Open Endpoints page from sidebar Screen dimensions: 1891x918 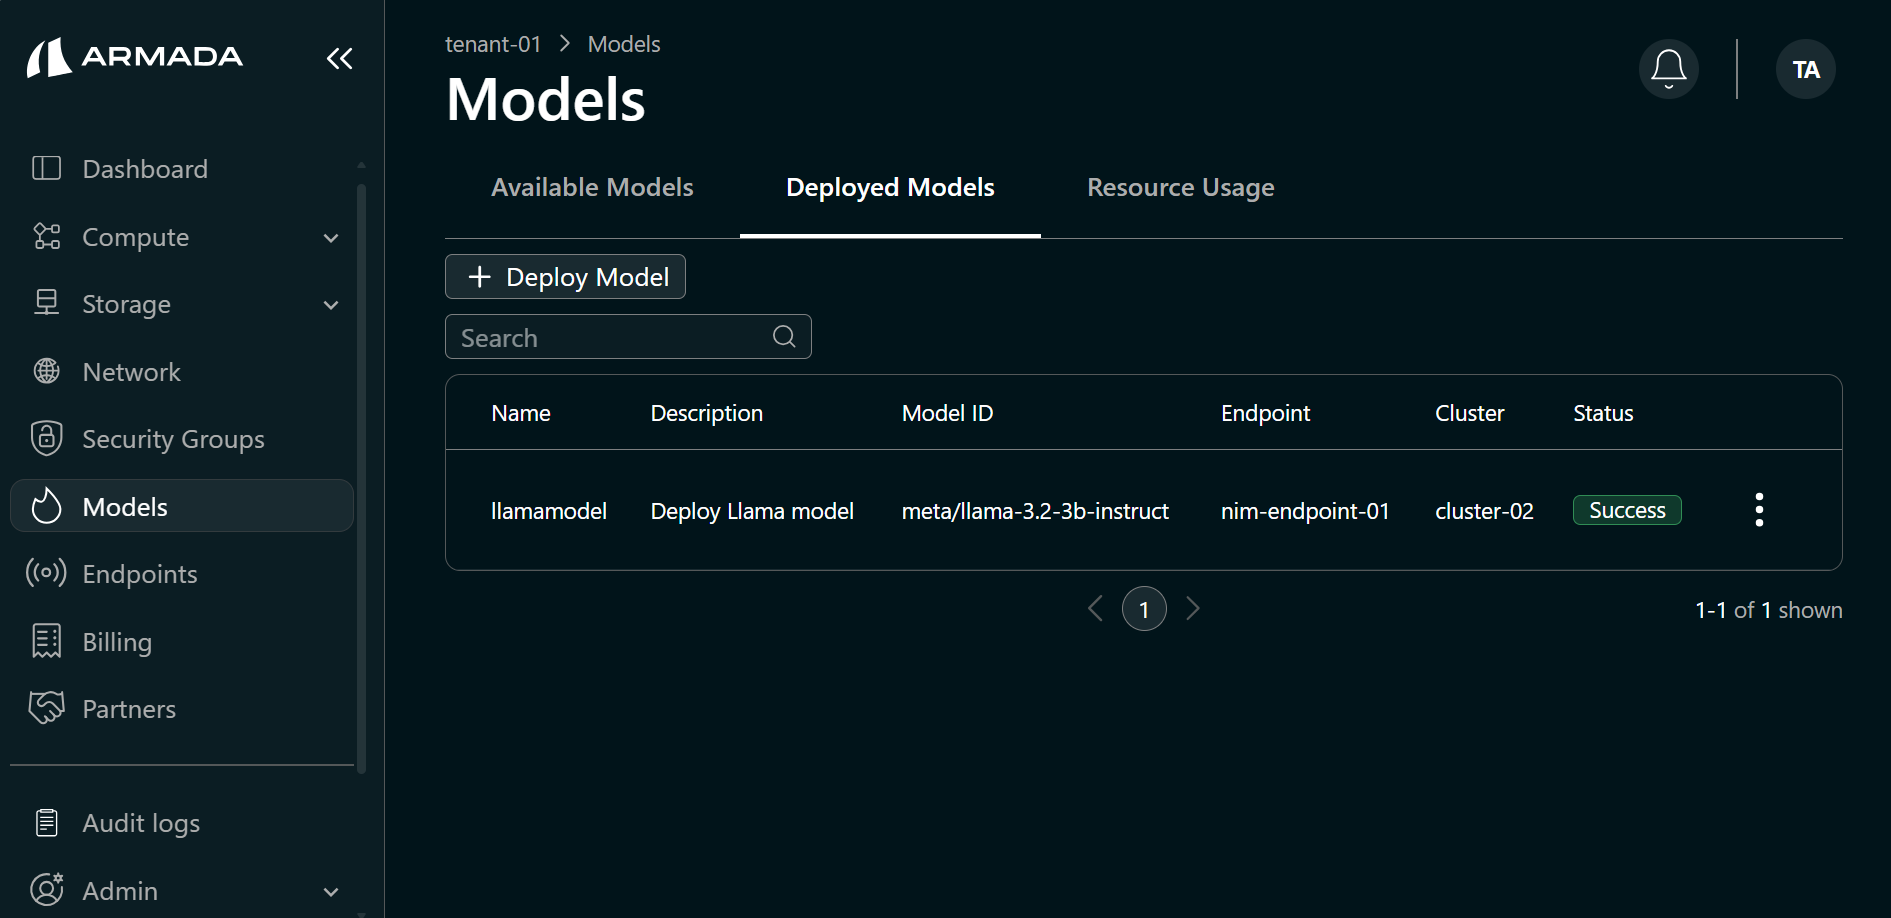[182, 574]
